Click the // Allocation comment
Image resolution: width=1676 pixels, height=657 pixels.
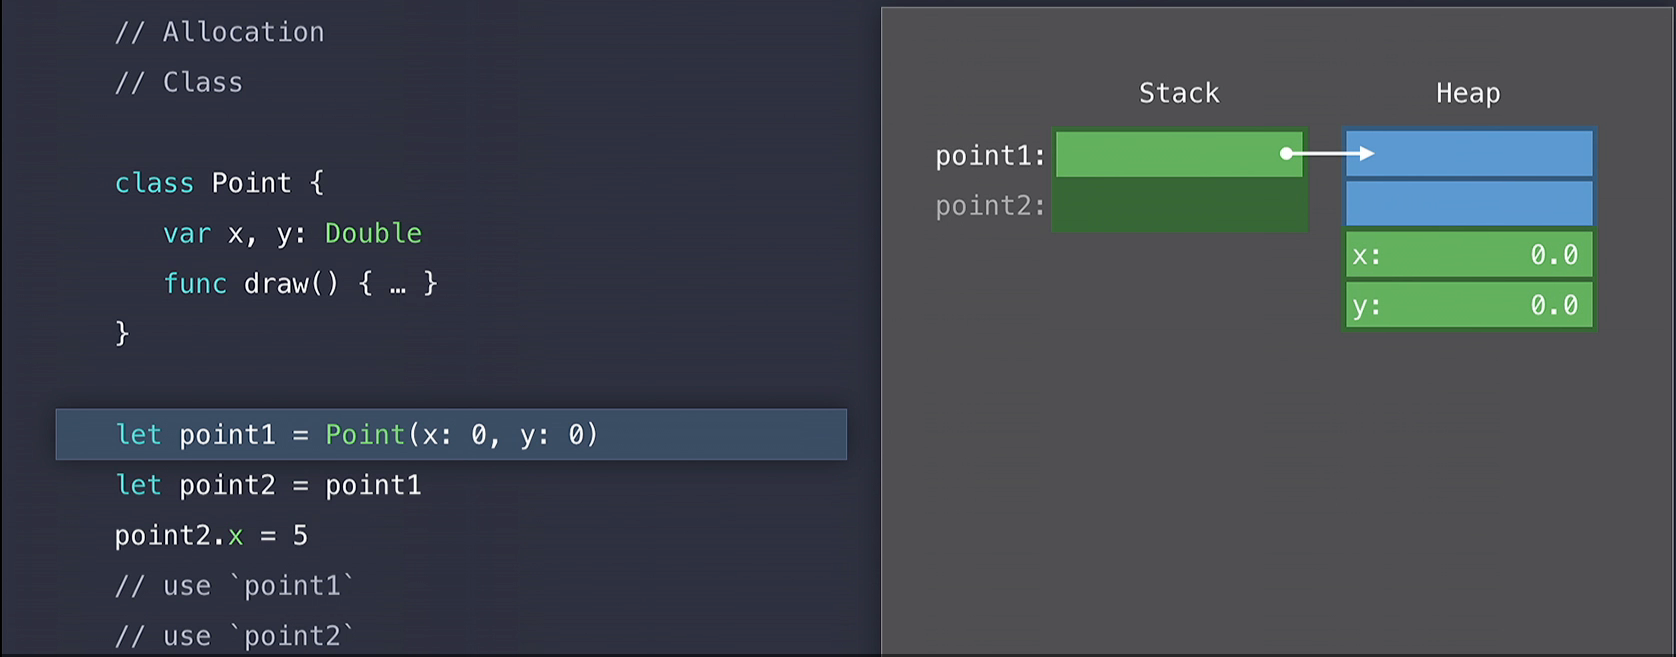tap(220, 32)
